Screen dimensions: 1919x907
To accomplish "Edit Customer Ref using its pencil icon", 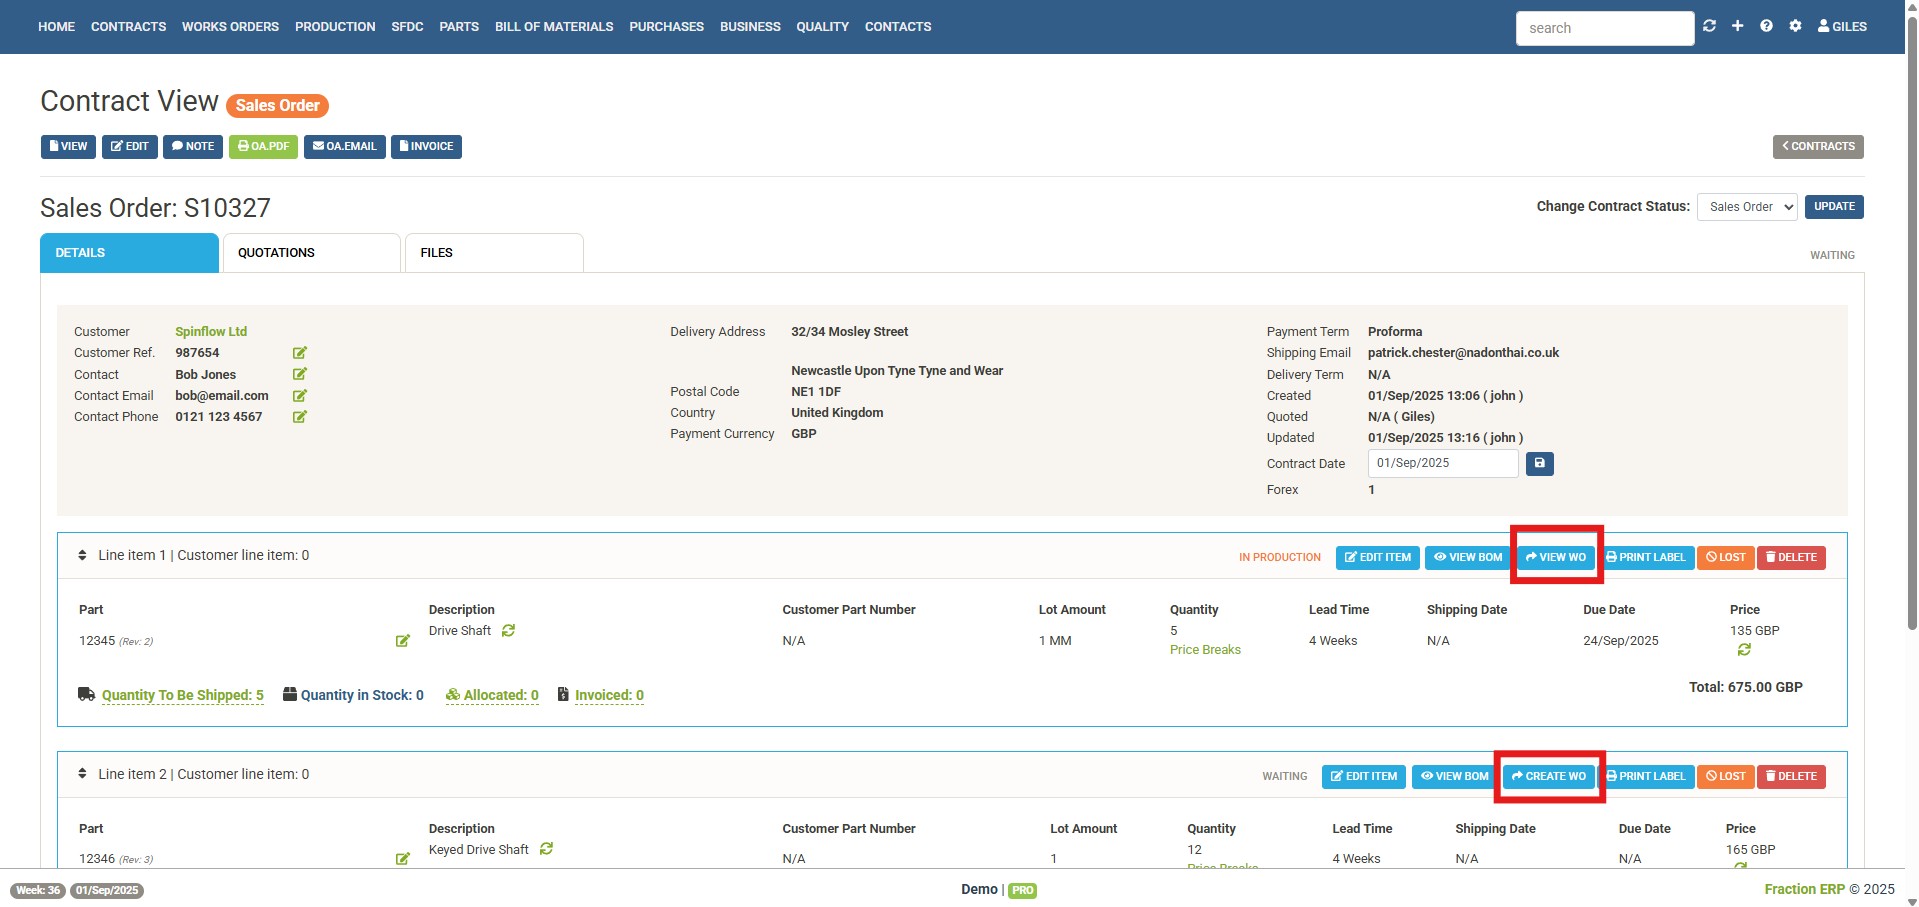I will [299, 353].
